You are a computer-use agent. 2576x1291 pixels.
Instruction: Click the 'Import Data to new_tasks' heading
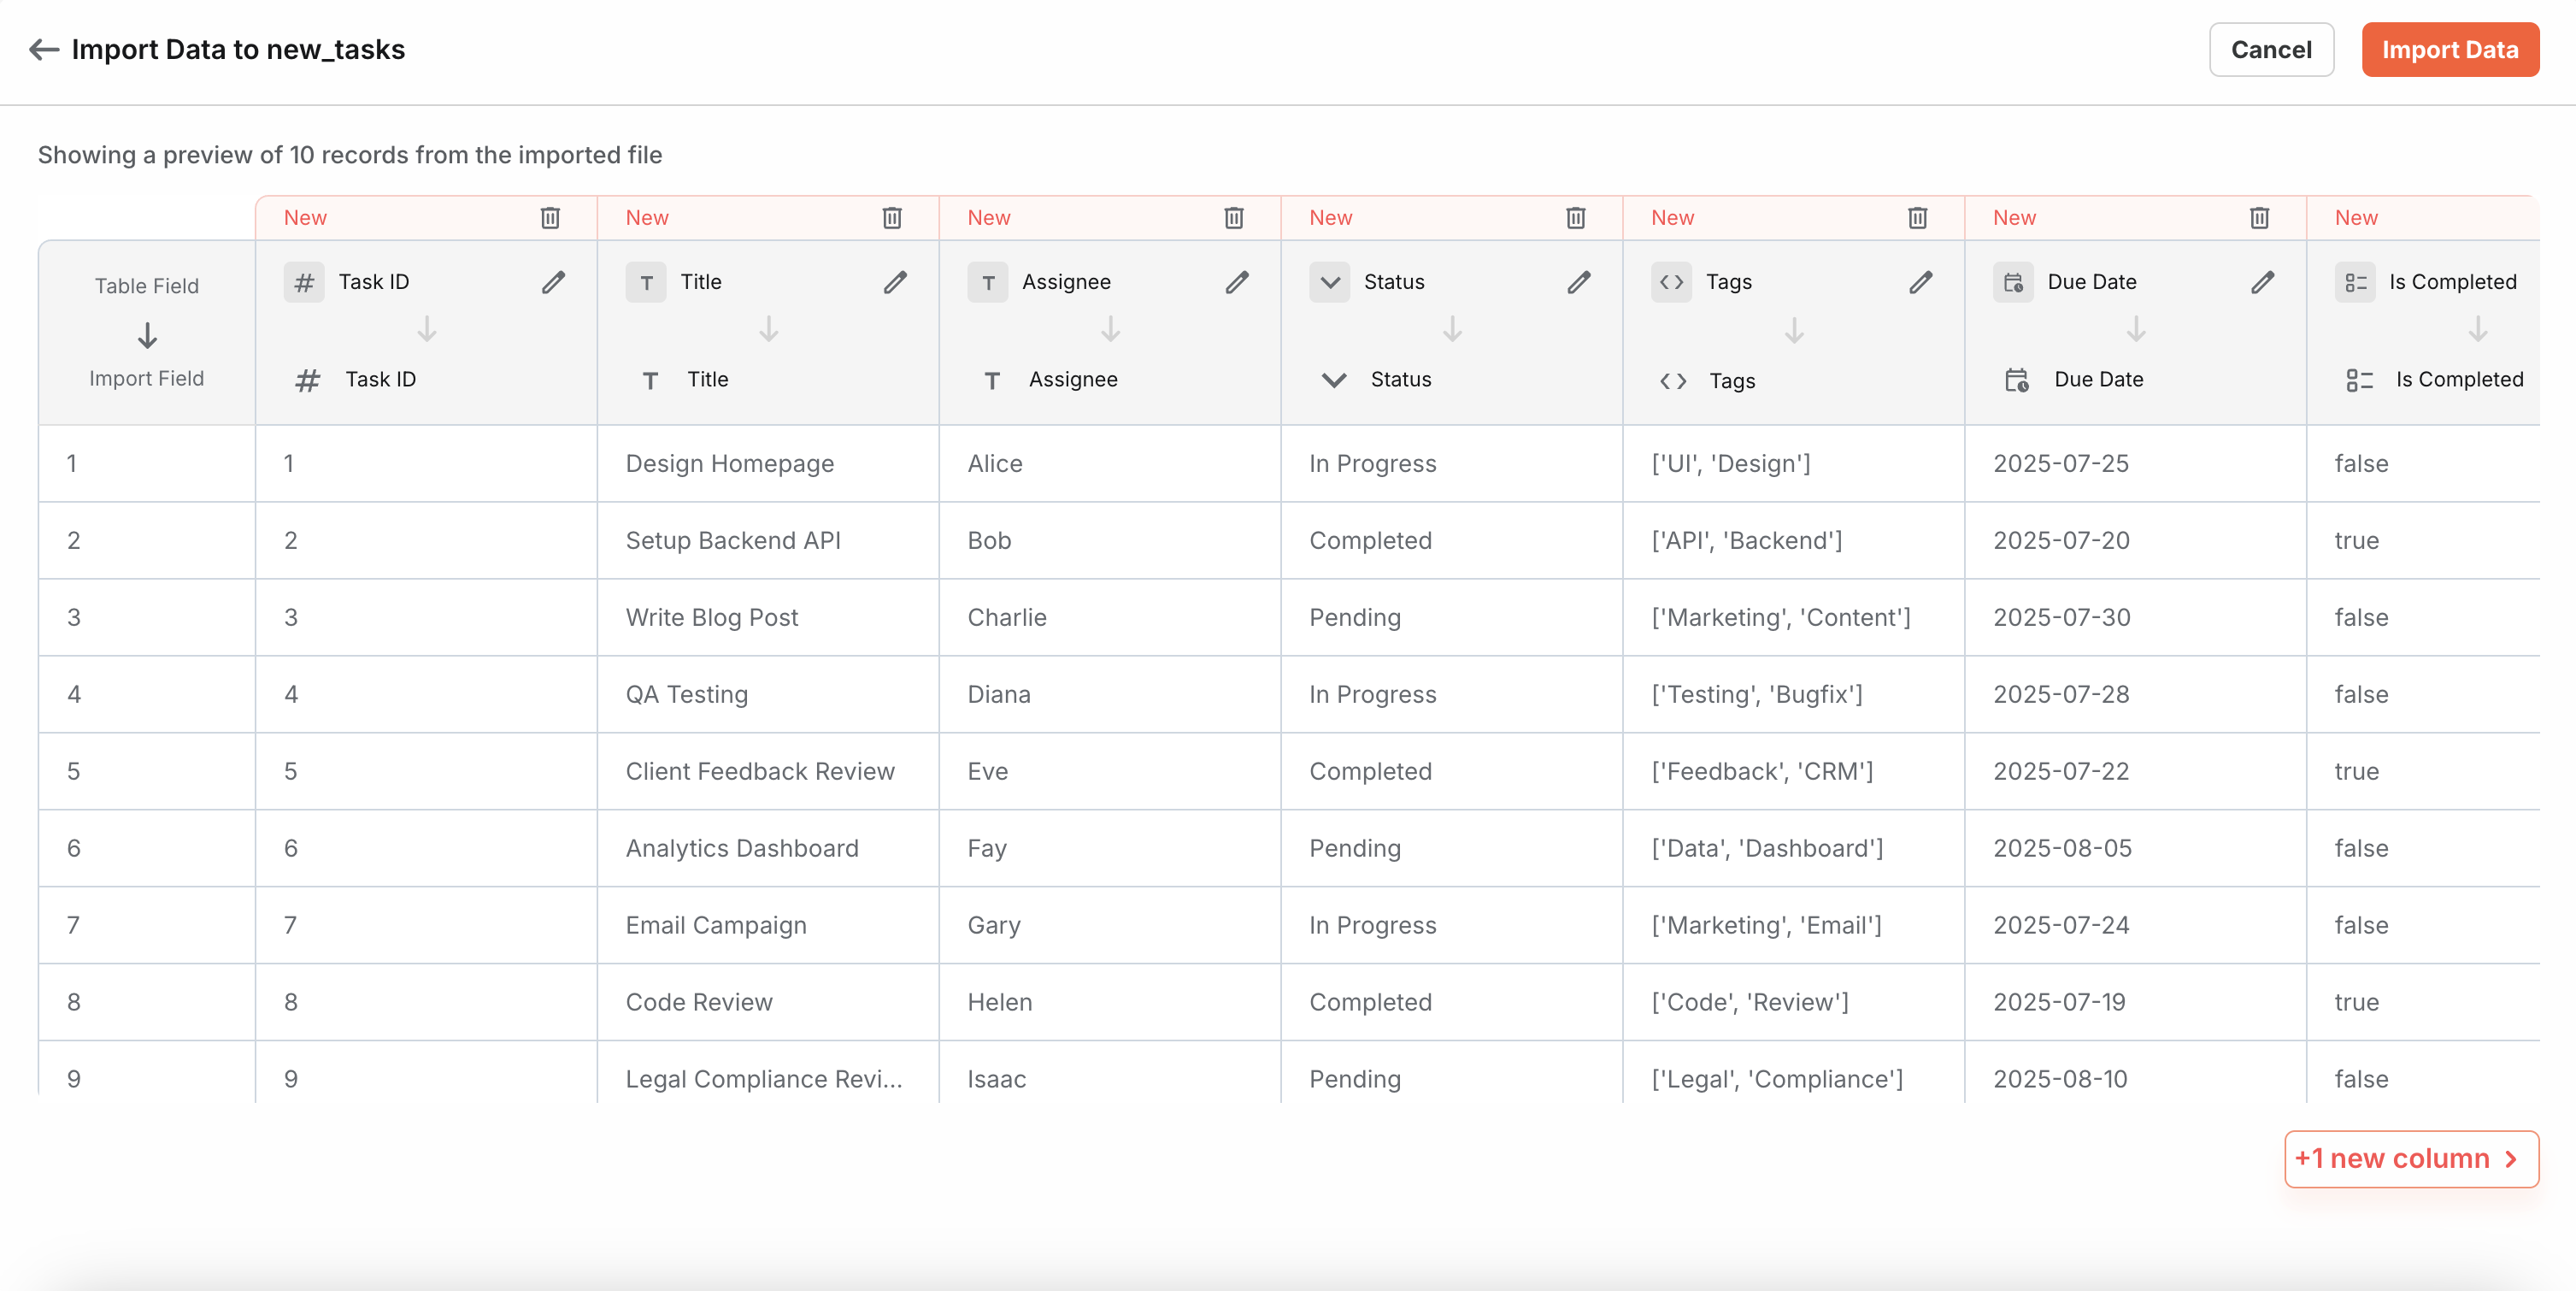[x=238, y=49]
